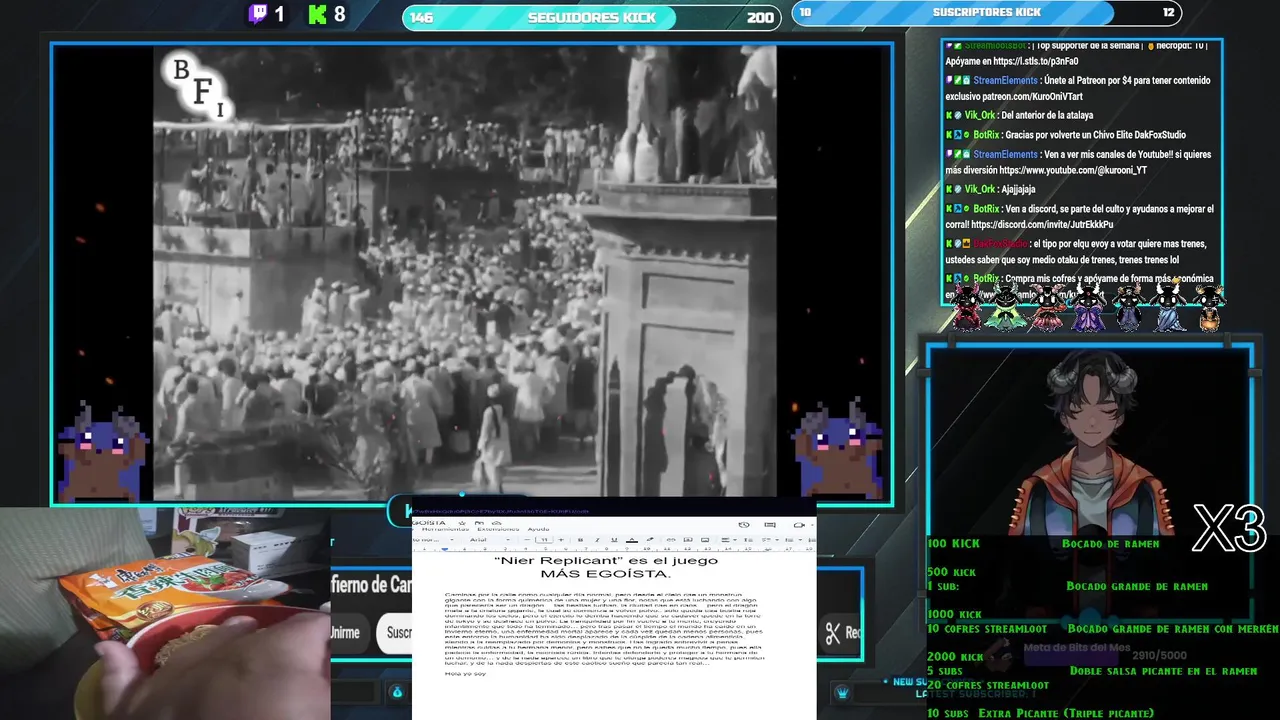Open the checklist dropdown in Docs toolbar
The image size is (1280, 720).
pyautogui.click(x=769, y=540)
